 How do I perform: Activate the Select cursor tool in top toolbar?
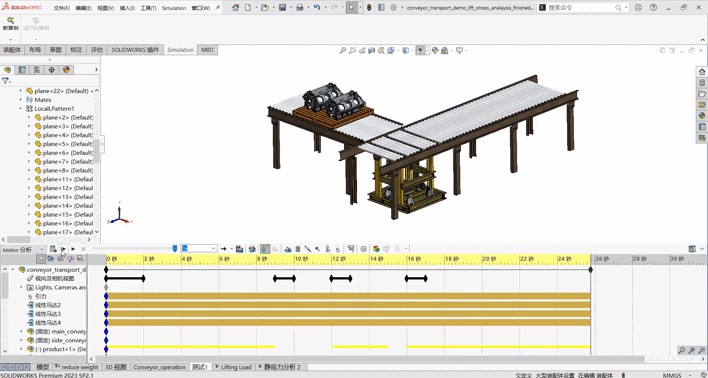click(x=352, y=8)
